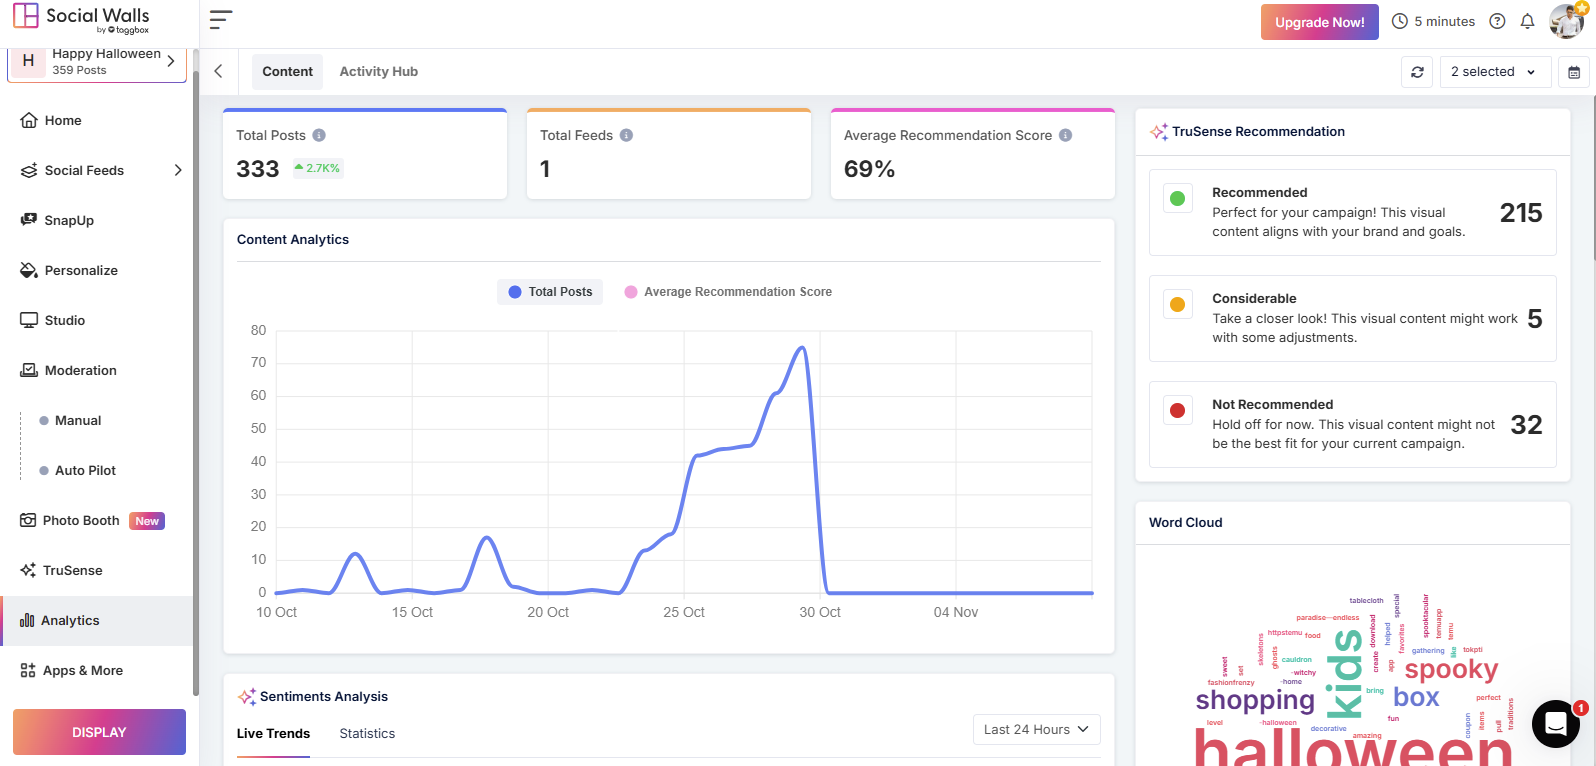Image resolution: width=1596 pixels, height=766 pixels.
Task: Open the '2 selected' dropdown
Action: [x=1494, y=72]
